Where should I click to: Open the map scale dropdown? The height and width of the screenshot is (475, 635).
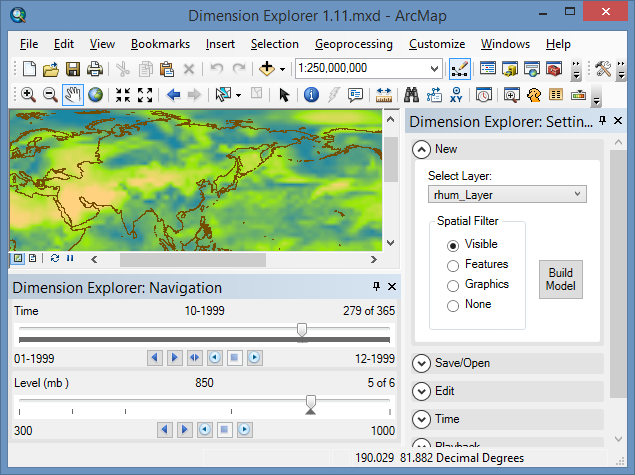tap(434, 68)
